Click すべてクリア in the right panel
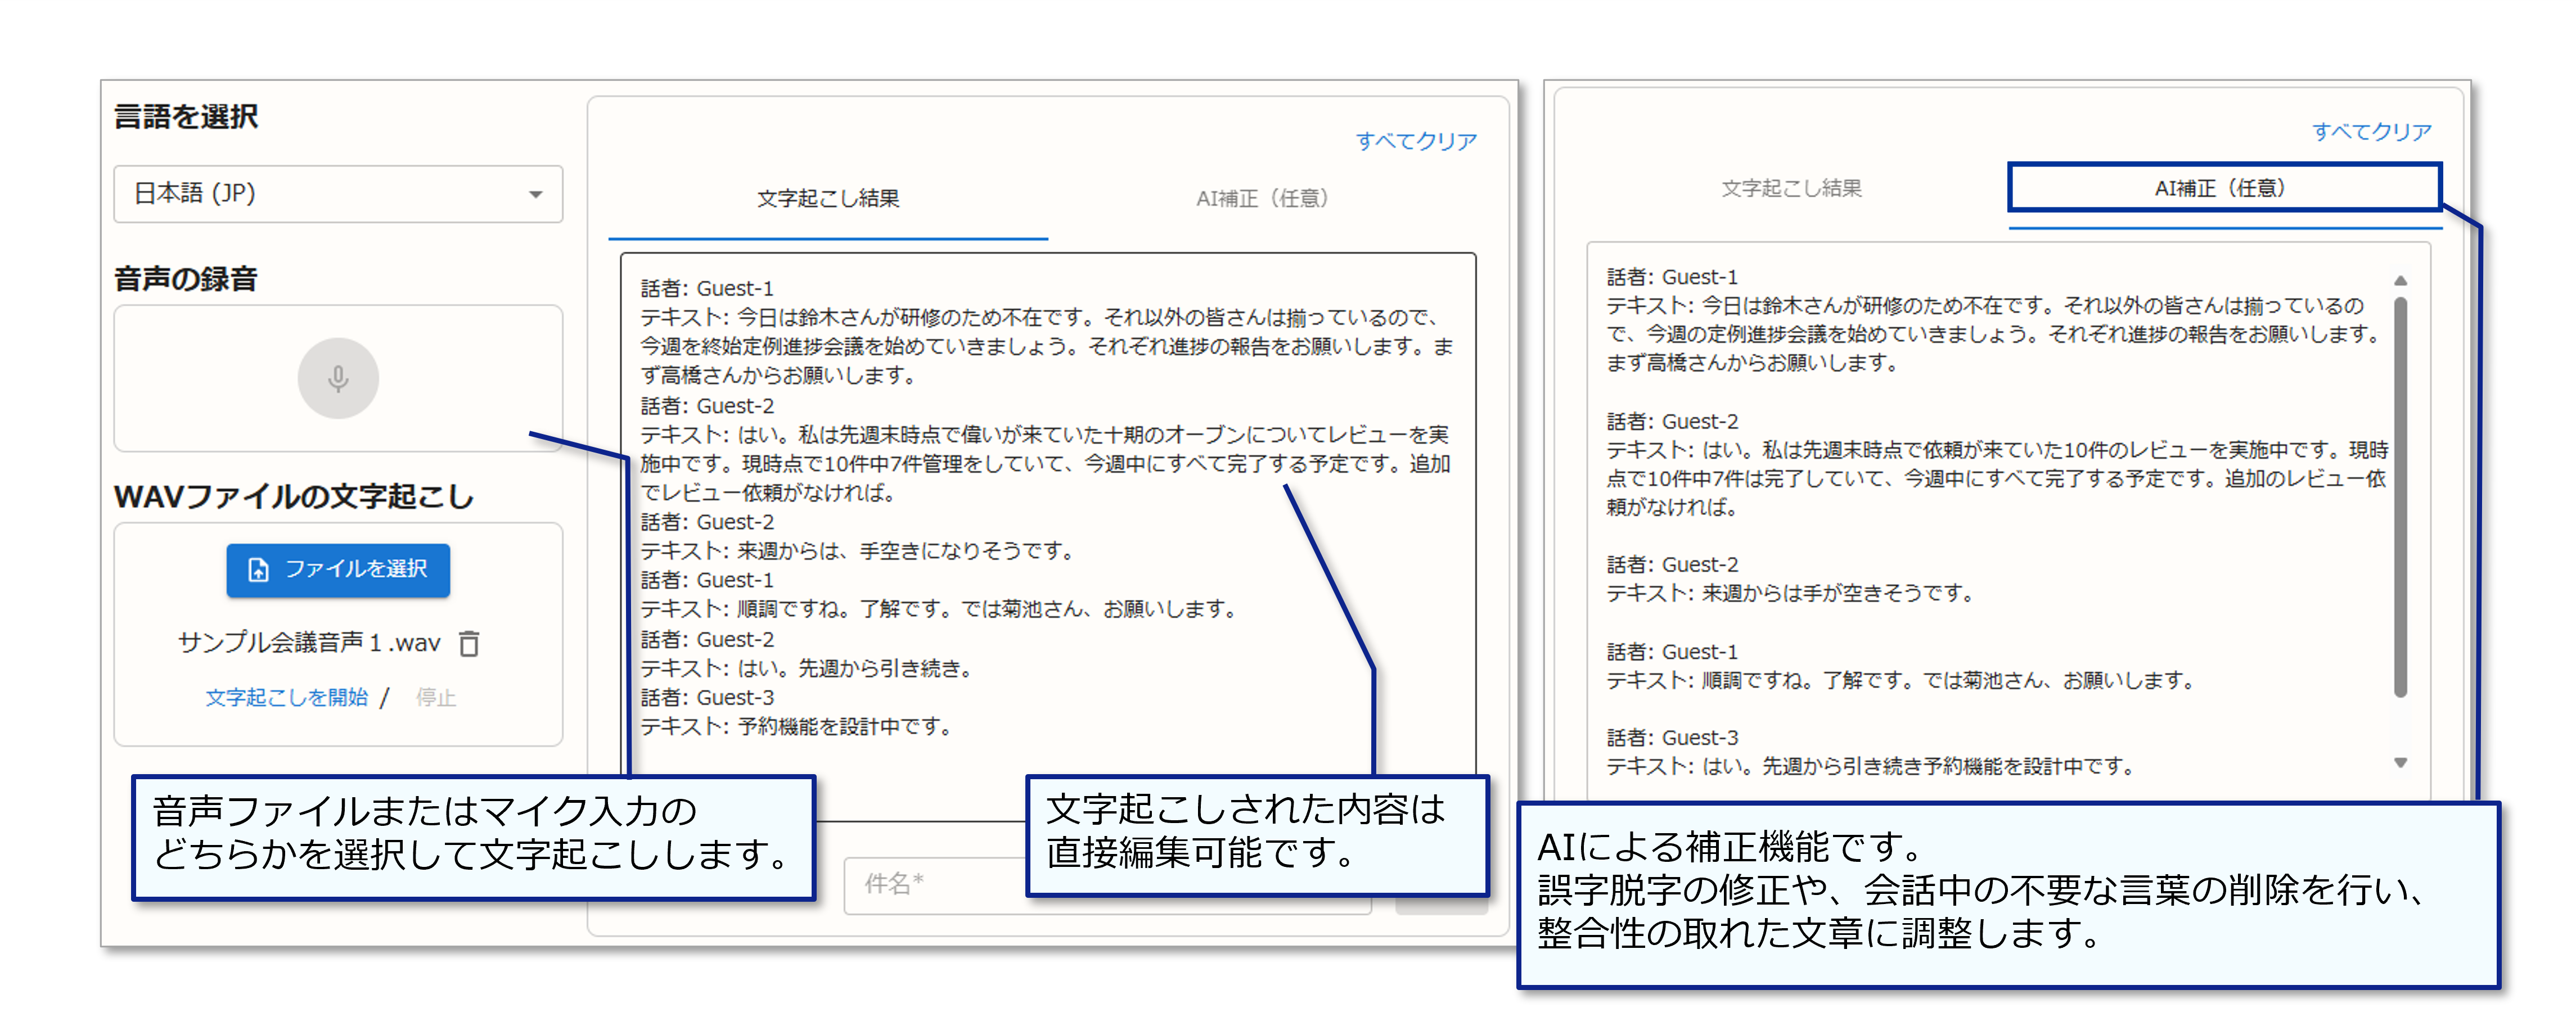 pos(2371,131)
